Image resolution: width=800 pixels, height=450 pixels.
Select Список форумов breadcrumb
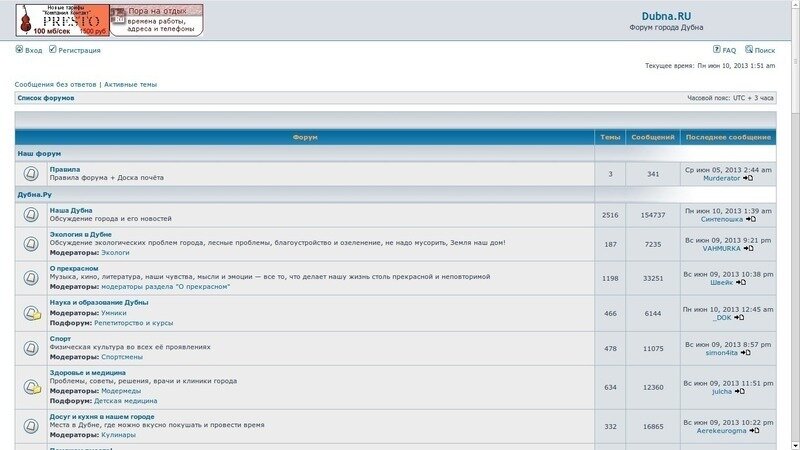tap(46, 98)
